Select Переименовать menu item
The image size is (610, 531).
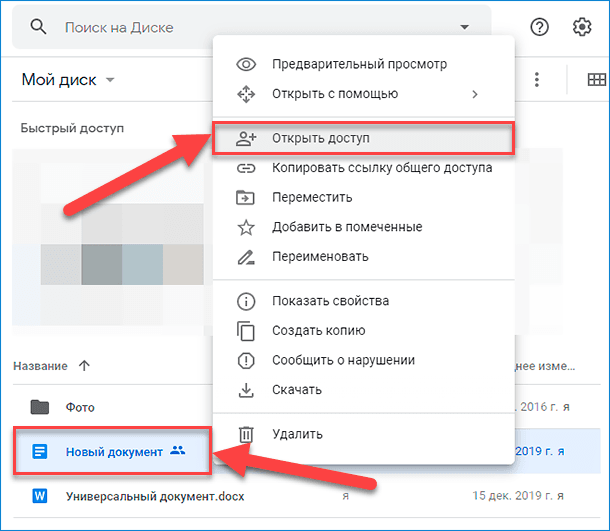363,257
